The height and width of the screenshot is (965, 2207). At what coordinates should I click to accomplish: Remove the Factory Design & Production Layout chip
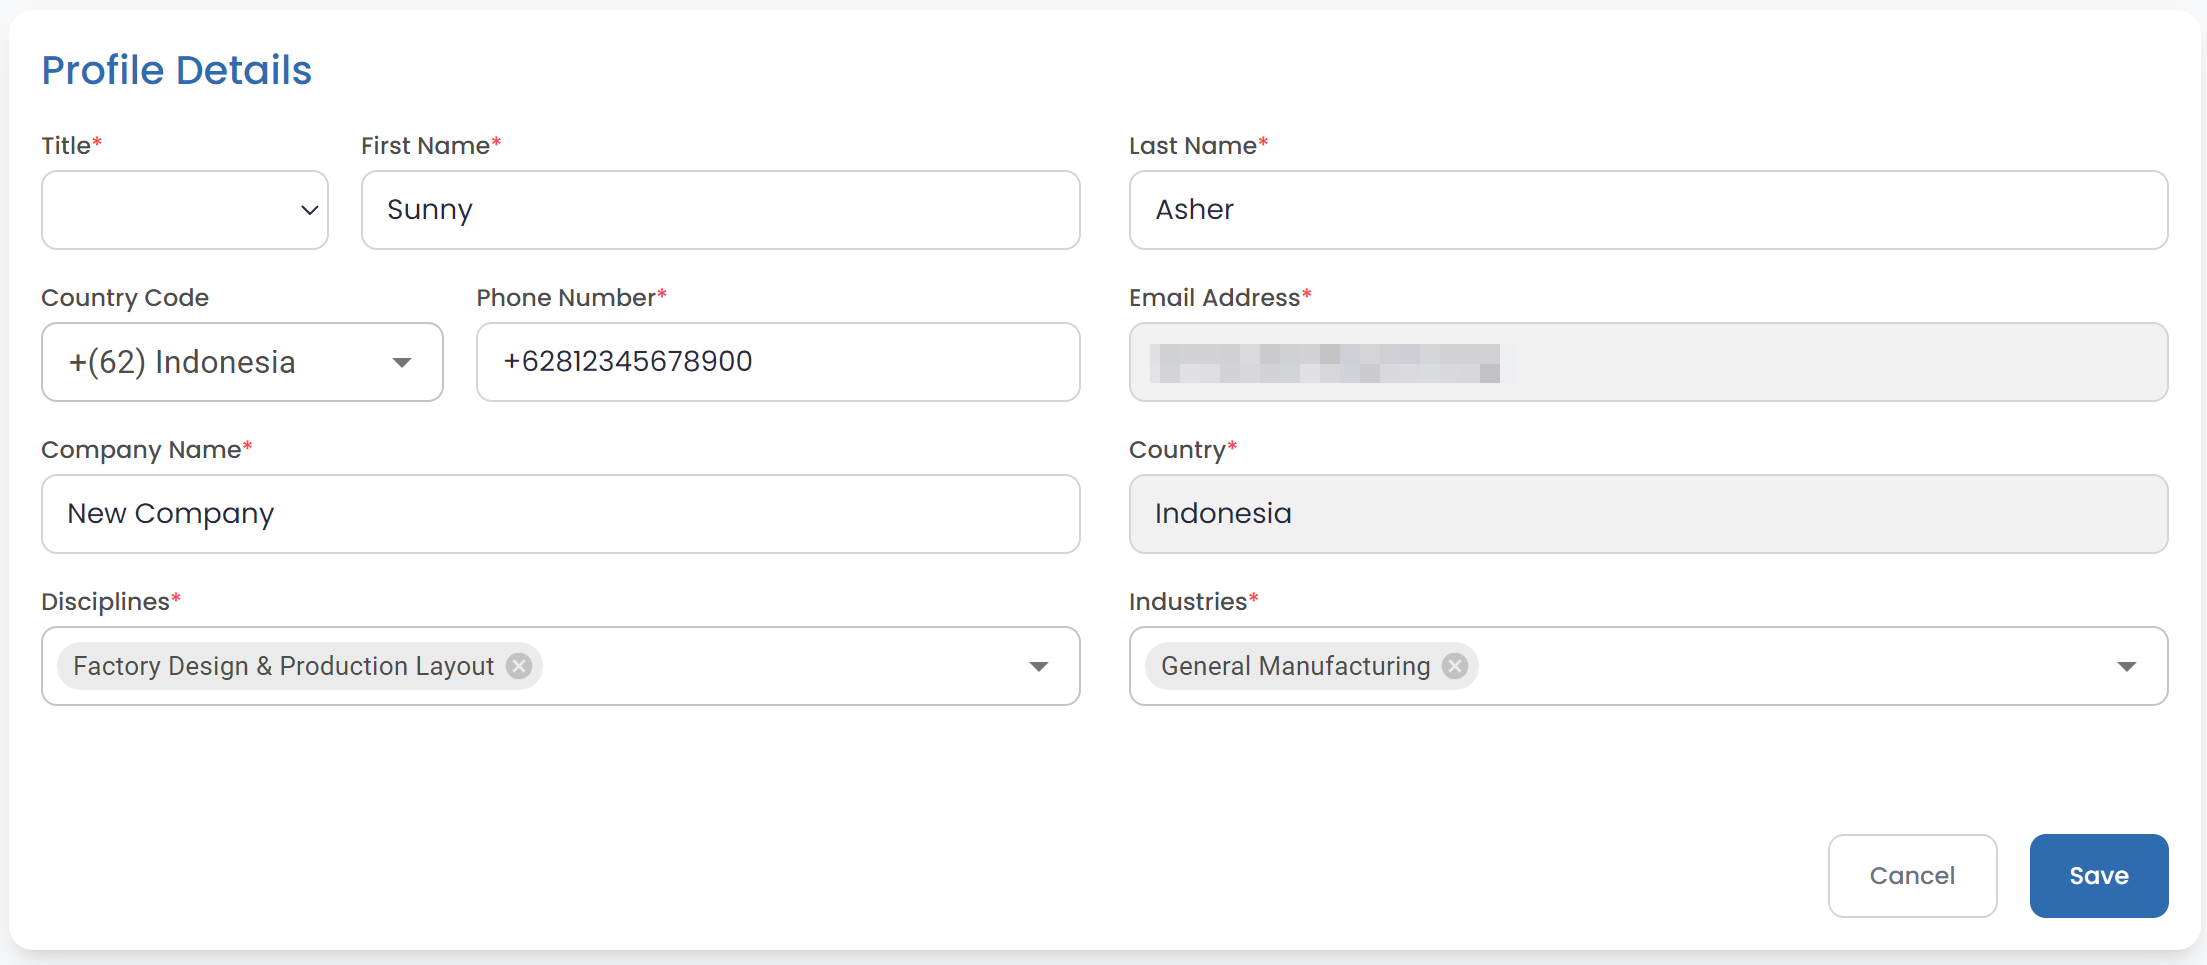point(518,666)
